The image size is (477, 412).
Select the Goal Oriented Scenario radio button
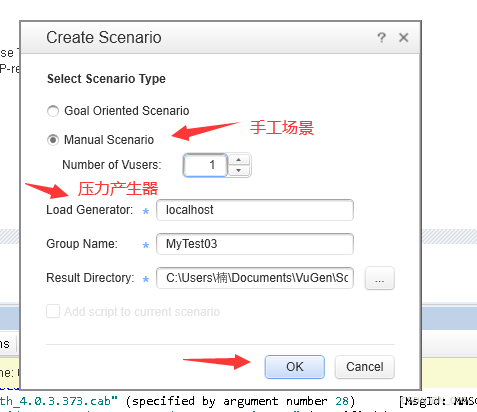point(53,111)
